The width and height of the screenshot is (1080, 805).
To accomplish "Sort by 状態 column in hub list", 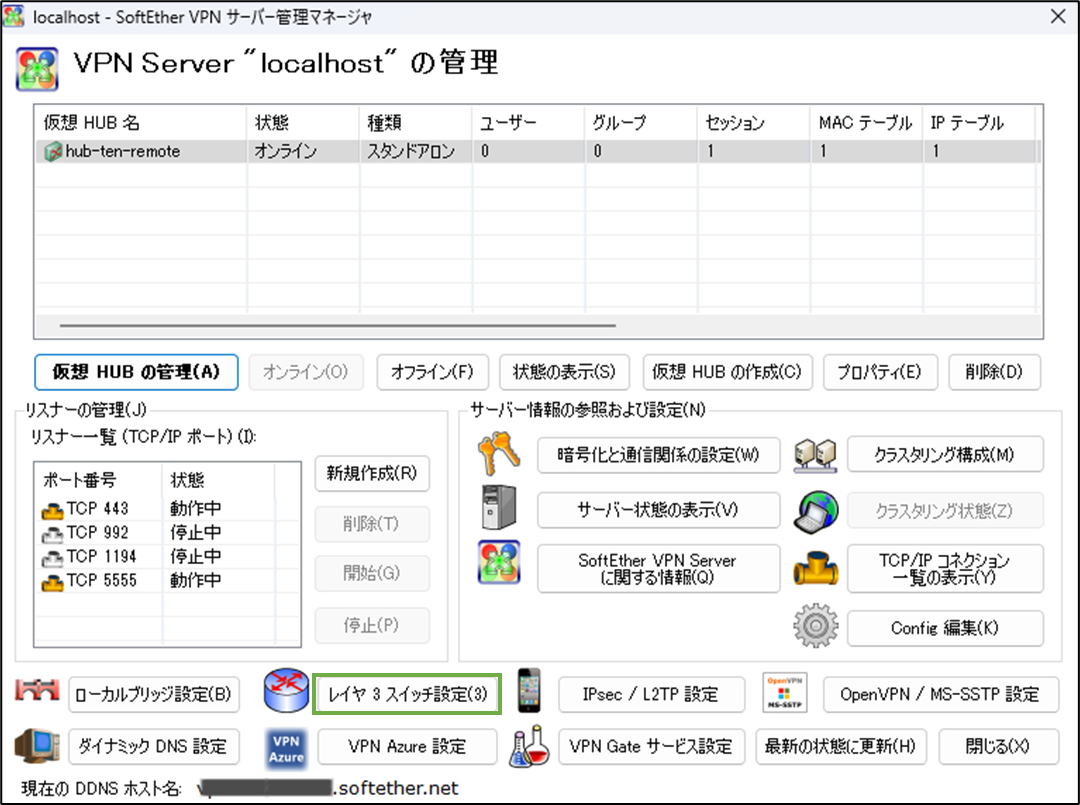I will 303,123.
